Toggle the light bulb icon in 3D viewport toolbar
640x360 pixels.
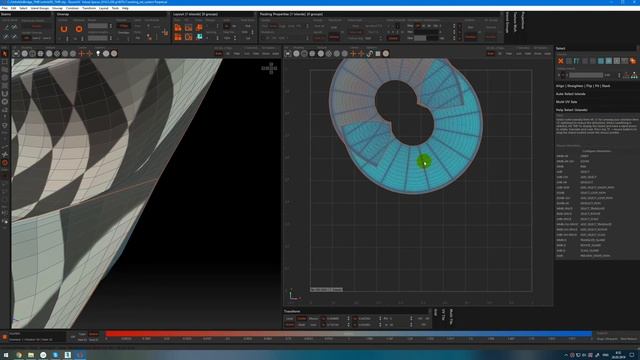(98, 53)
